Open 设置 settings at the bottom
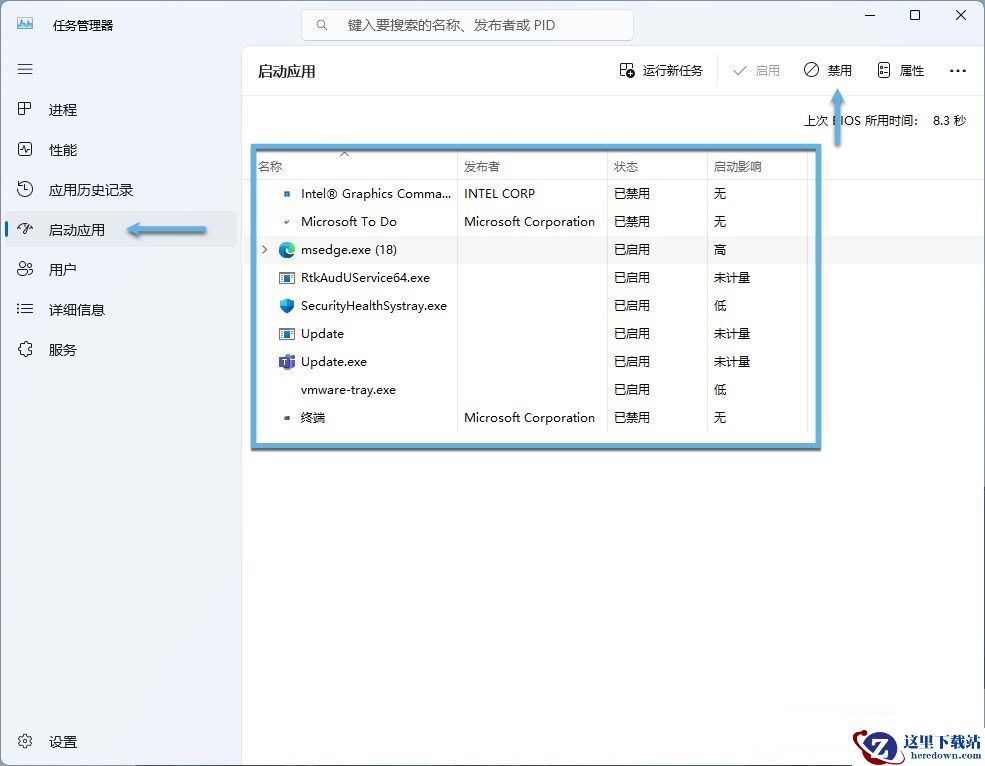Screen dimensions: 985x766 (x=121, y=741)
